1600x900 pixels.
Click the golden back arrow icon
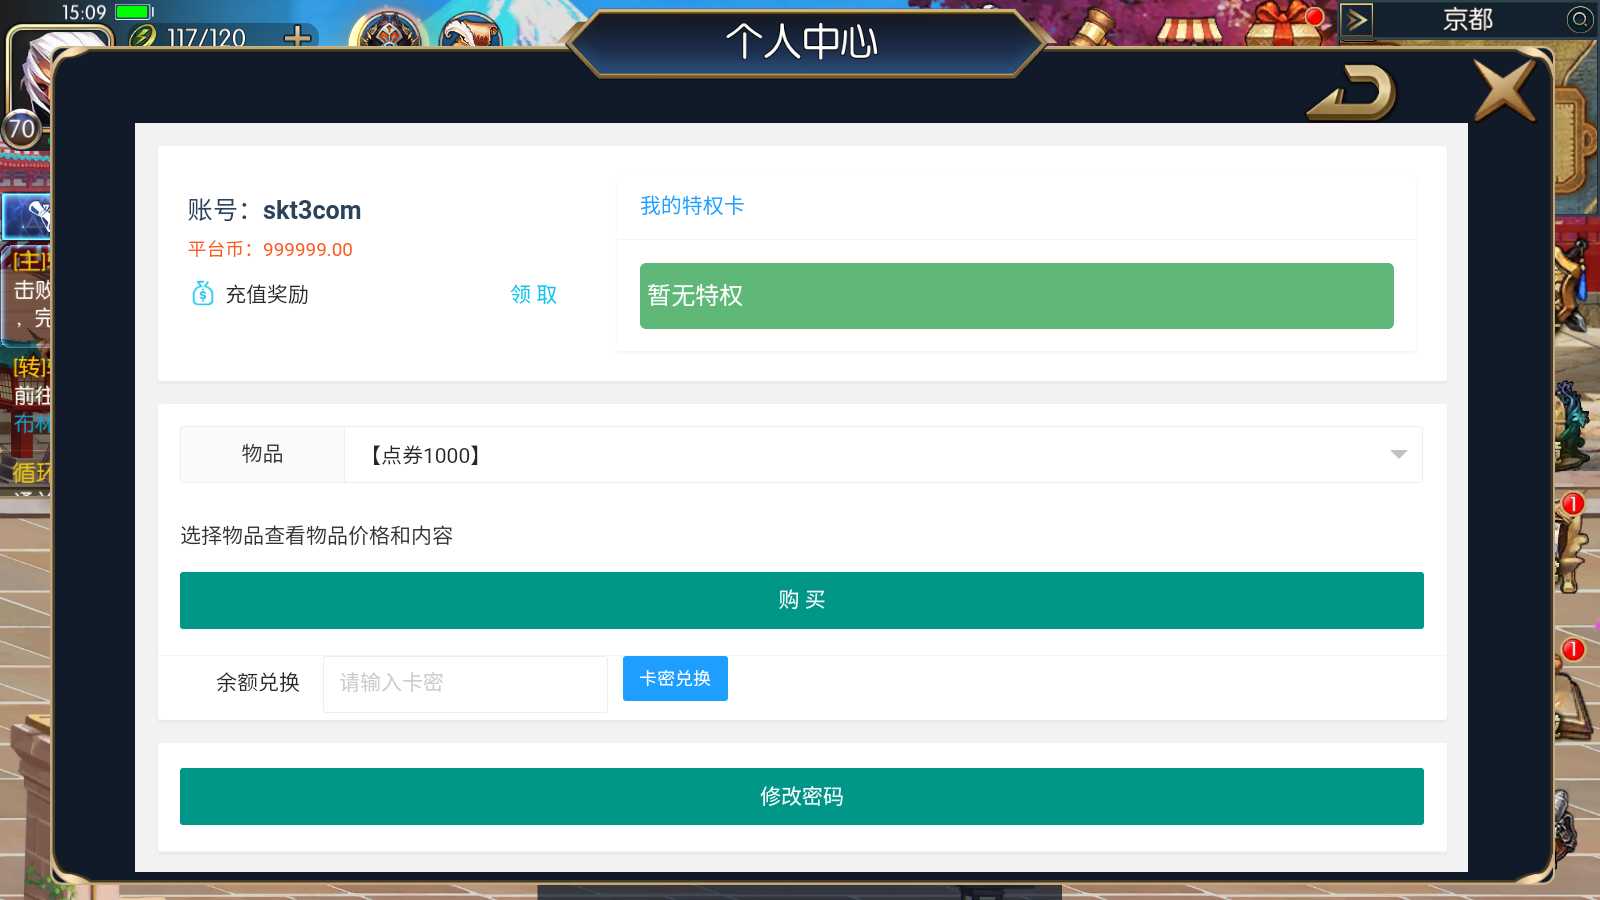tap(1352, 93)
